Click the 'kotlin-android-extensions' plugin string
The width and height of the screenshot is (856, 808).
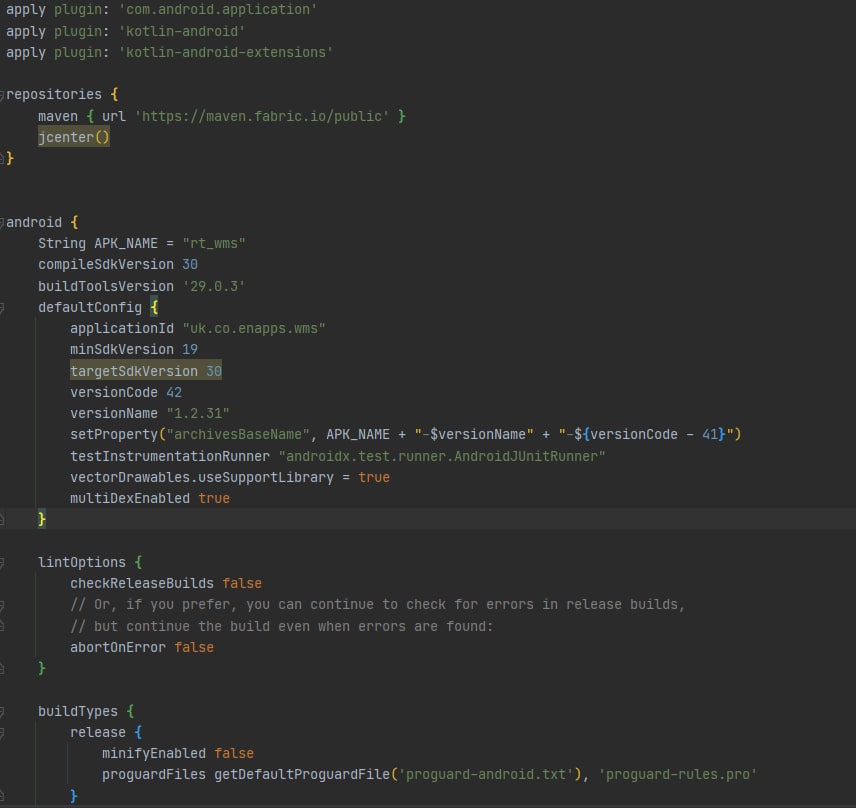tap(226, 52)
